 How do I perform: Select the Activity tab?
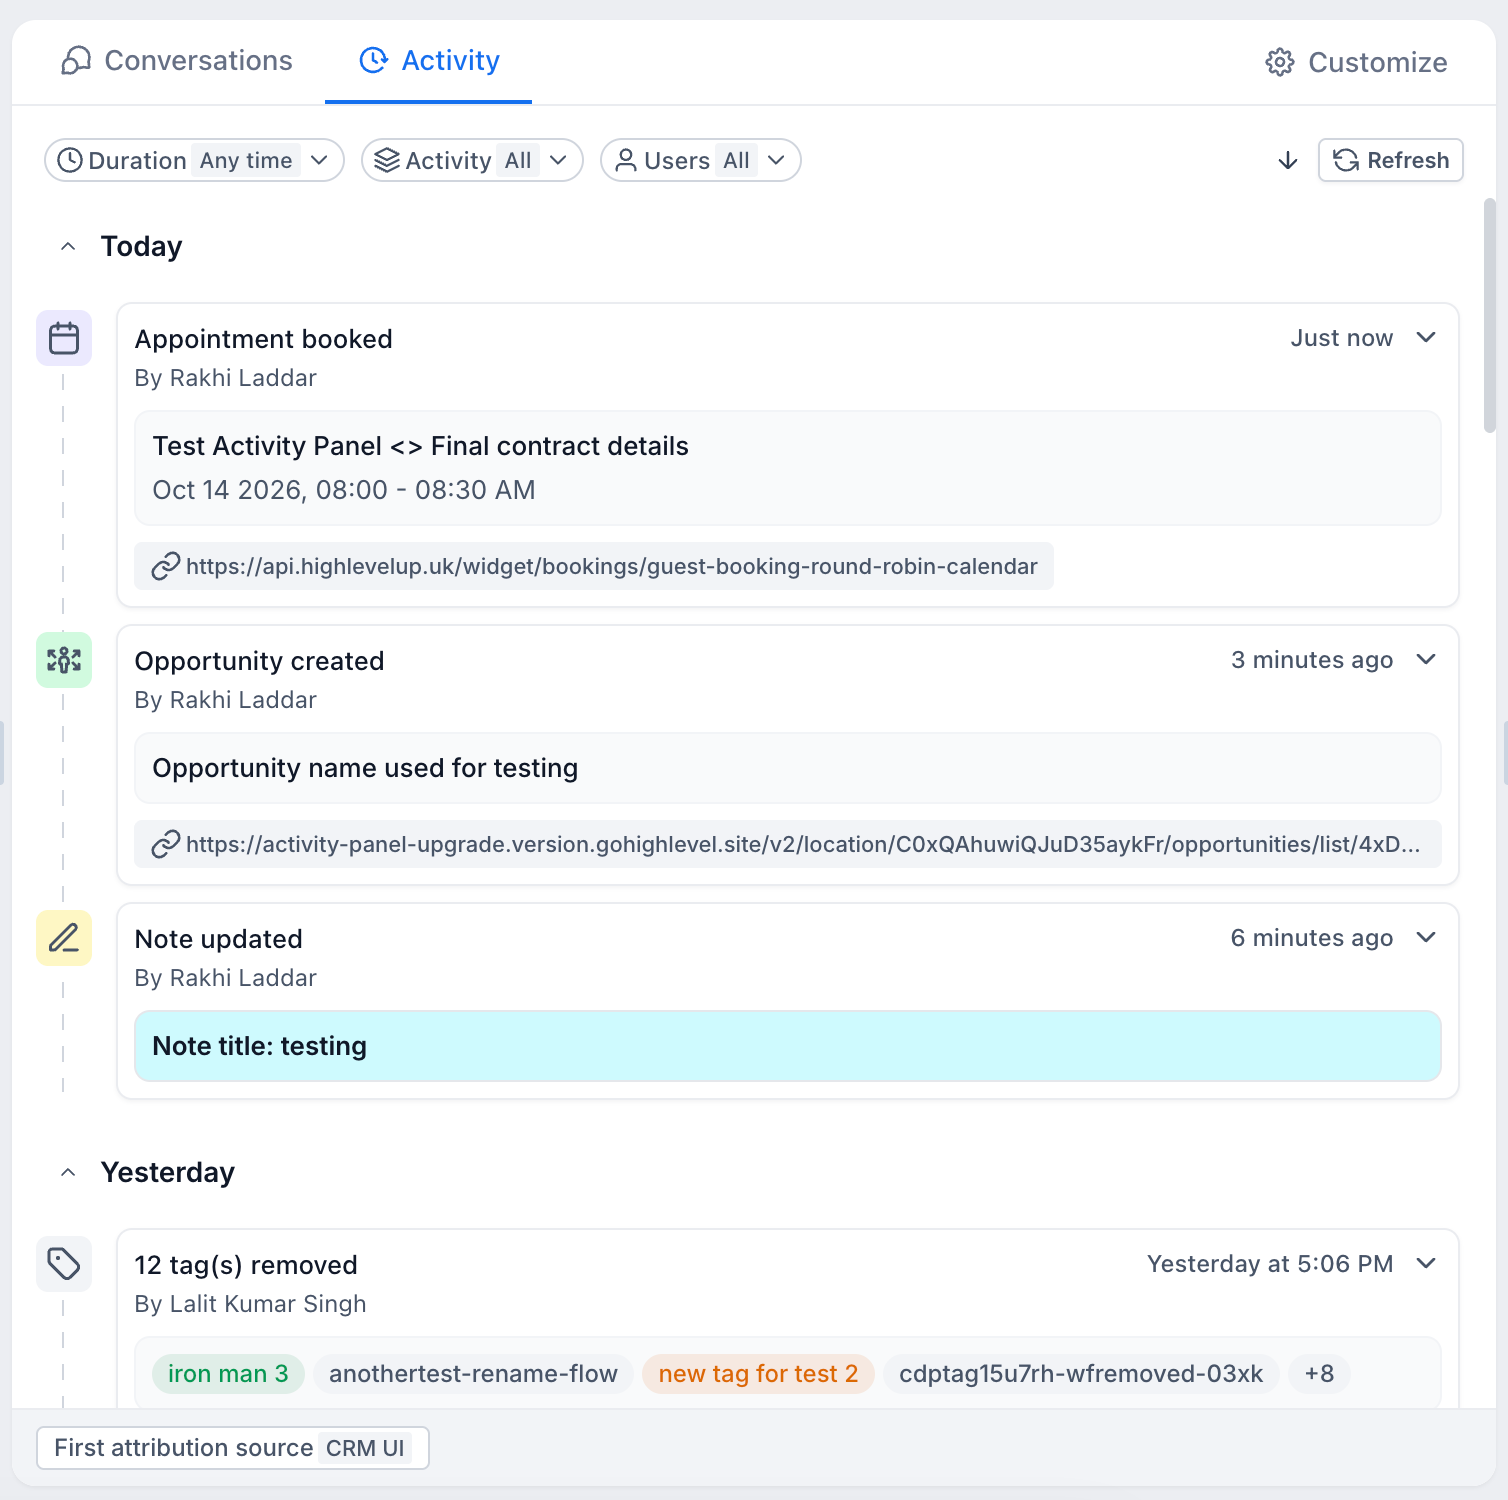pyautogui.click(x=429, y=61)
